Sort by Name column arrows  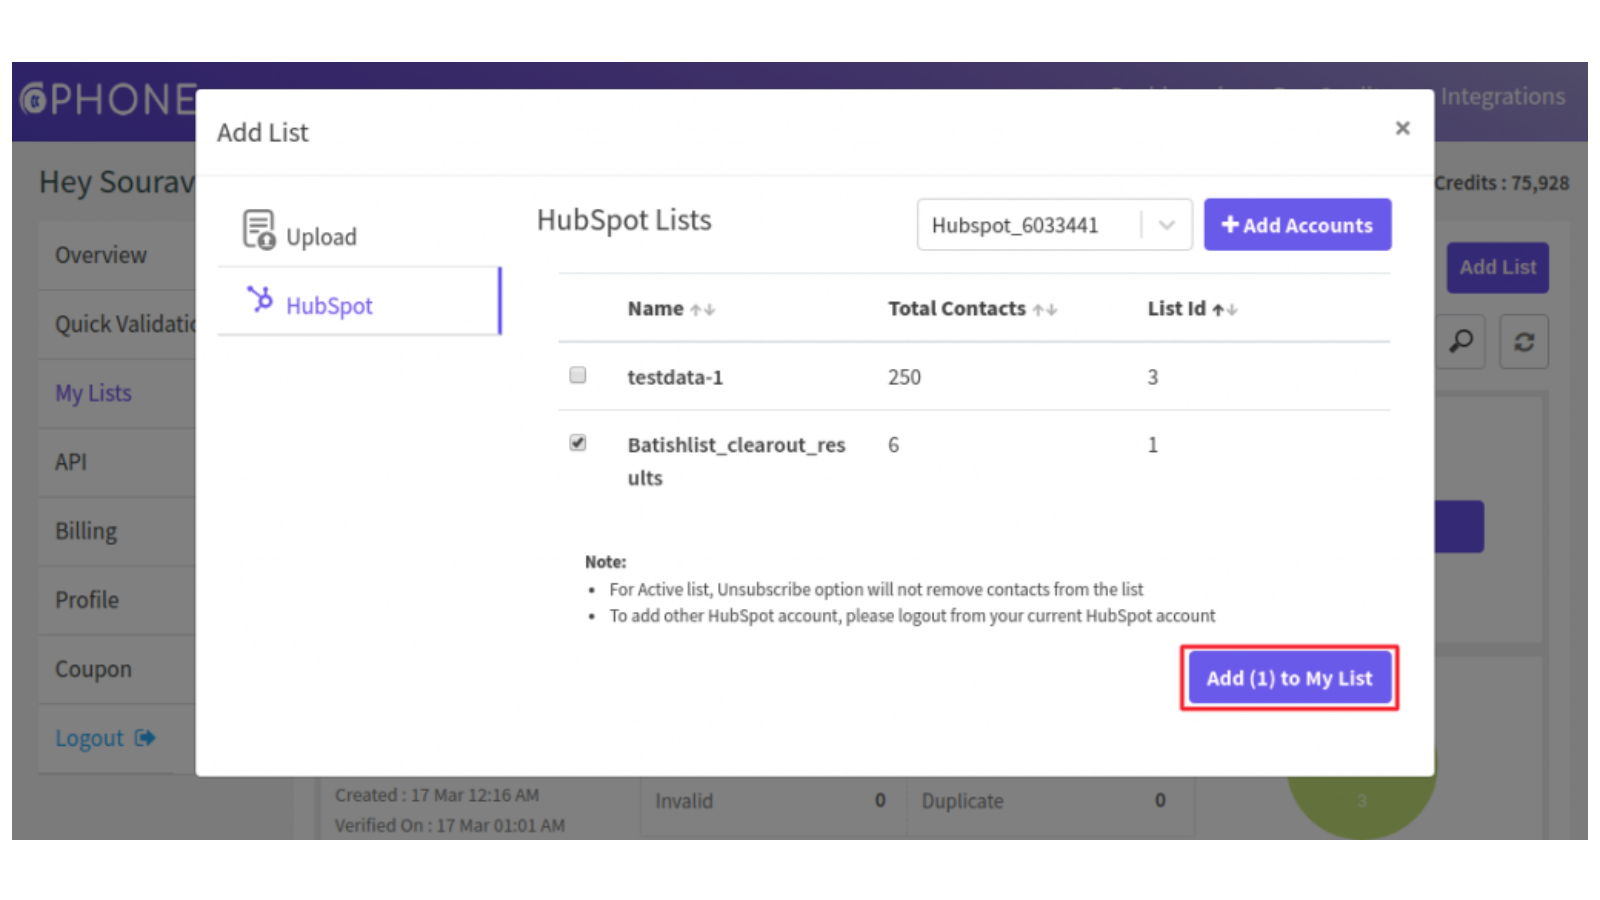[x=703, y=310]
